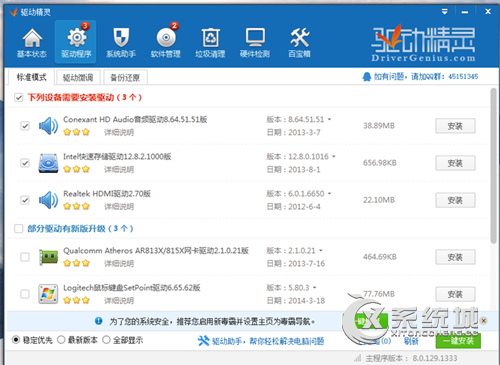Install the Realtek HDMI driver
Image resolution: width=500 pixels, height=365 pixels.
click(455, 200)
